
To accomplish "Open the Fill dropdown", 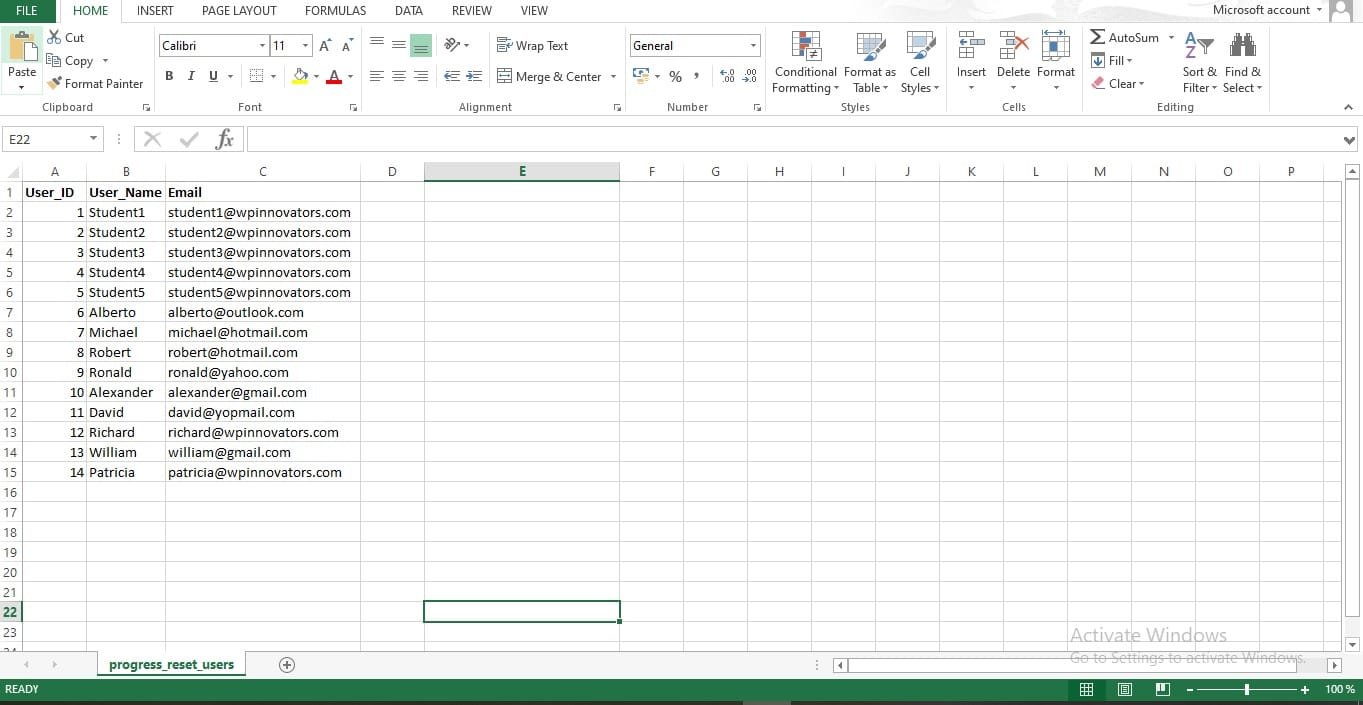I will [x=1111, y=60].
